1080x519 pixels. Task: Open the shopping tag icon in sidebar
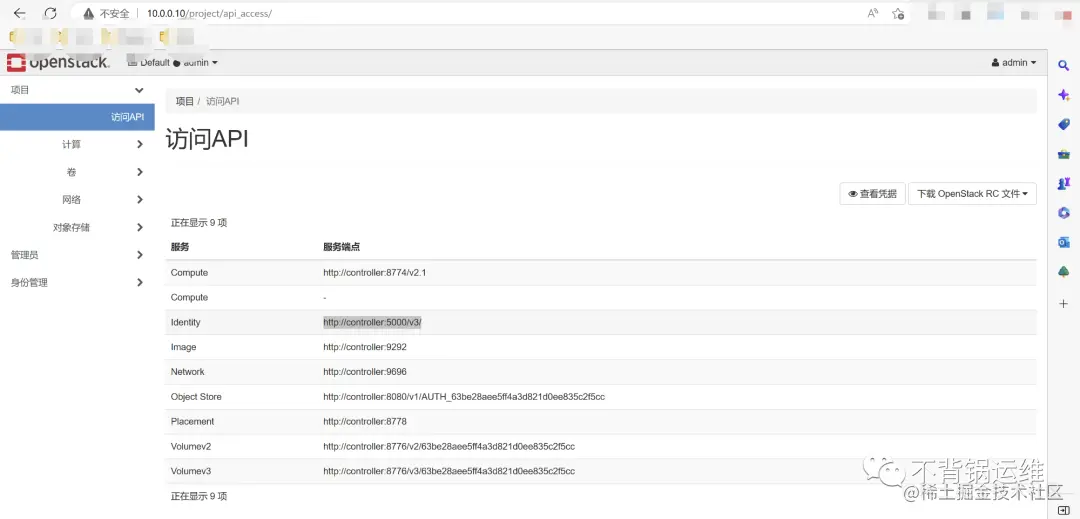click(x=1063, y=125)
